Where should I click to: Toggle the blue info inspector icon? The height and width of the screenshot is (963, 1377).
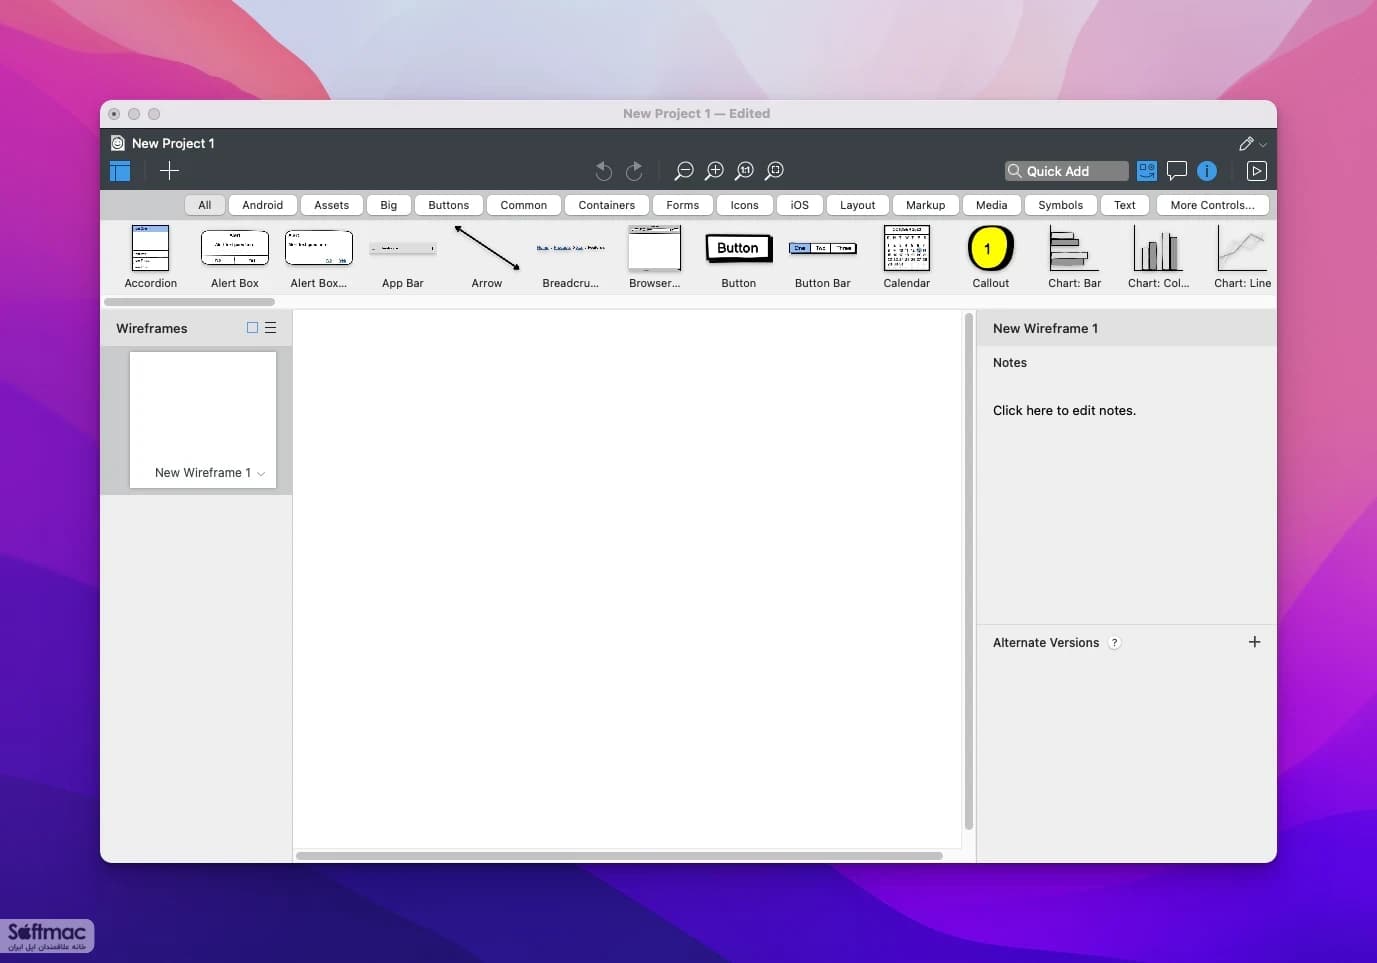(1207, 171)
